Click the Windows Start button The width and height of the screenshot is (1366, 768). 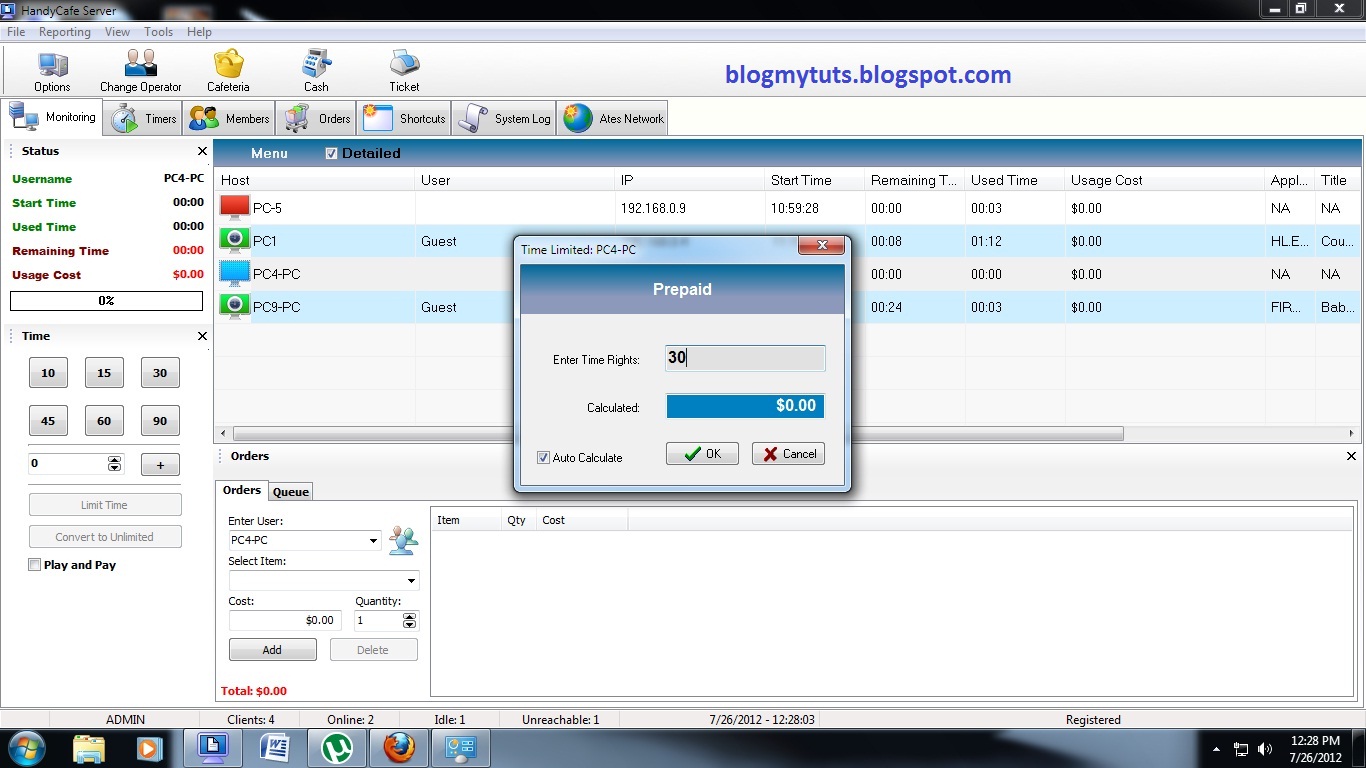click(27, 748)
